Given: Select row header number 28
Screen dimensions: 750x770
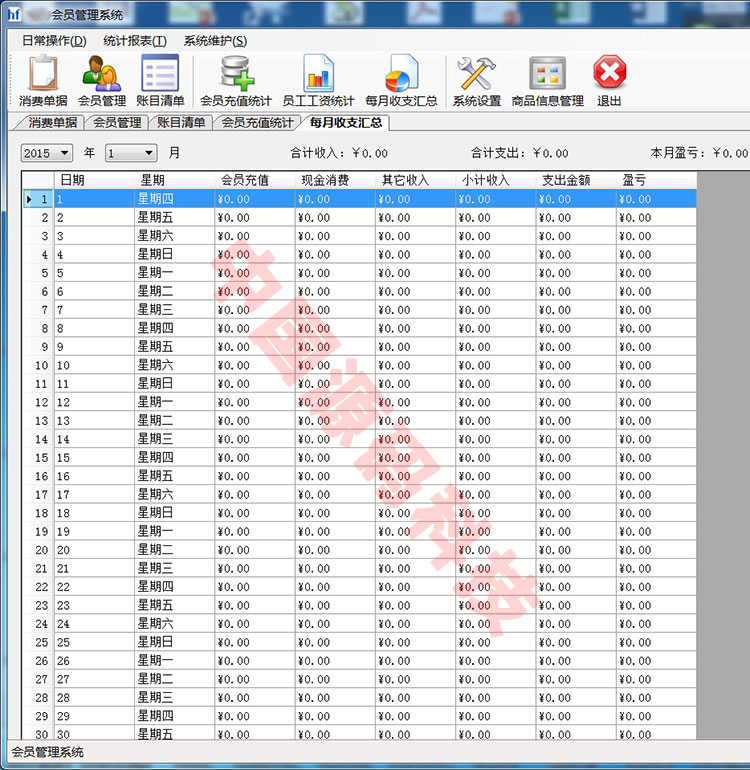Looking at the screenshot, I should tap(39, 698).
